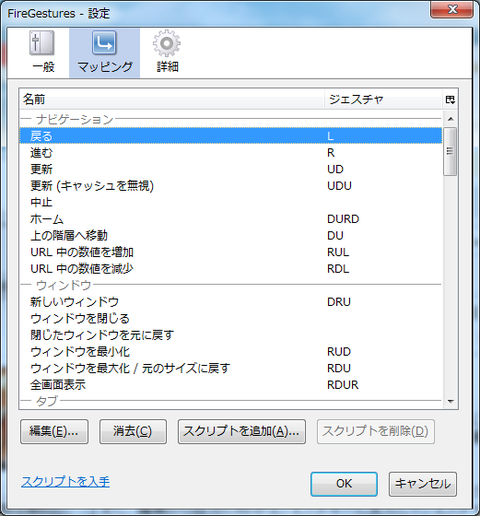Screen dimensions: 480x516
Task: Switch to the マッピング tab
Action: click(x=104, y=53)
